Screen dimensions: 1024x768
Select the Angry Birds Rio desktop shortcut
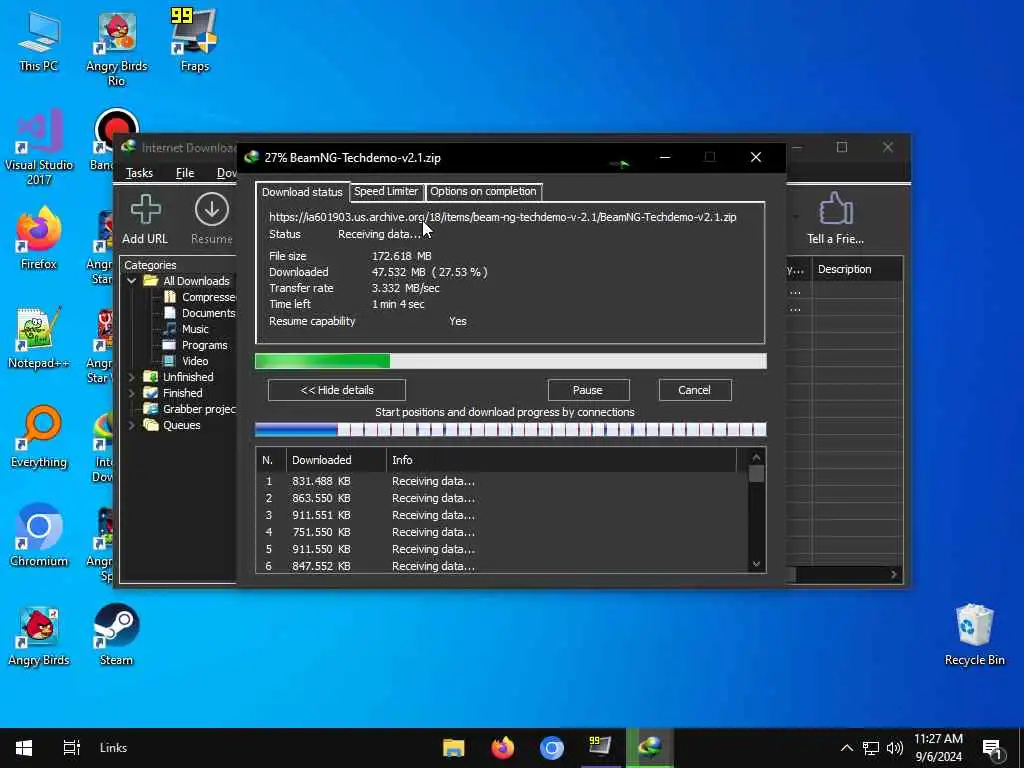pyautogui.click(x=117, y=49)
